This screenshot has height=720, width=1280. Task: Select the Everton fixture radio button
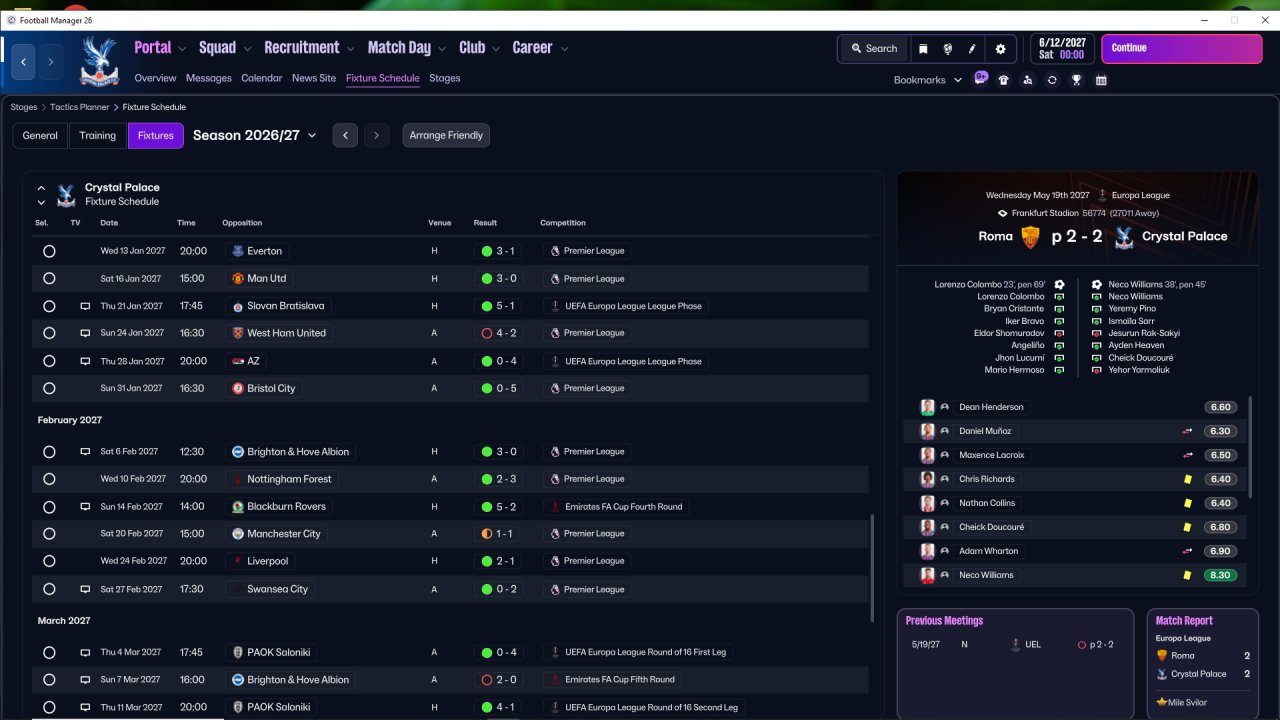(49, 251)
